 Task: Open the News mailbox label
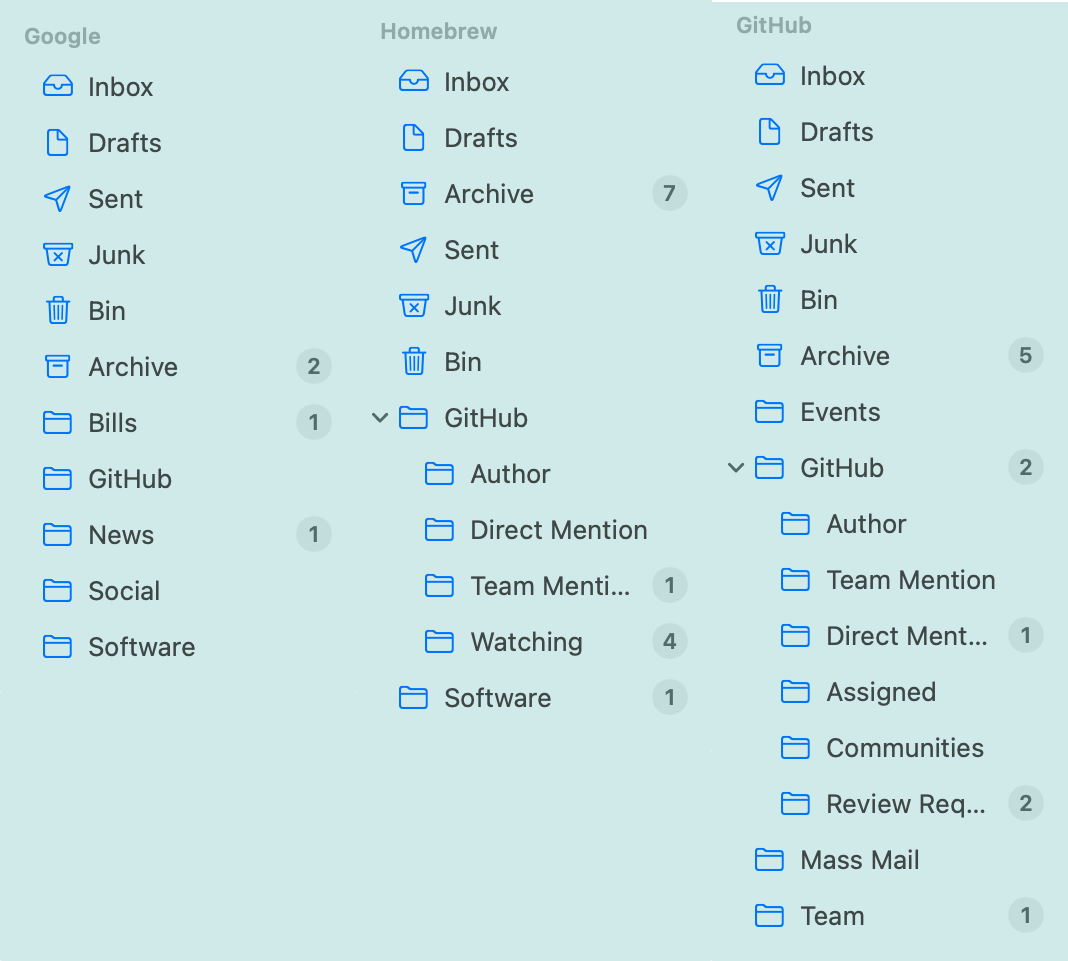[x=121, y=535]
